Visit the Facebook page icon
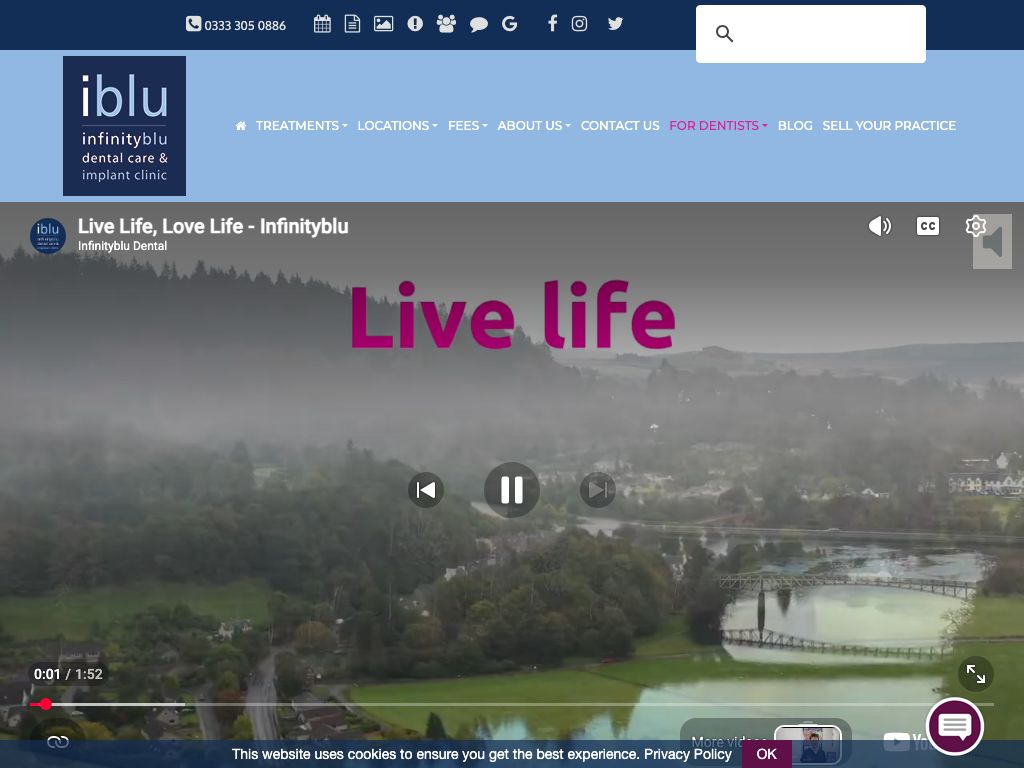The height and width of the screenshot is (768, 1024). coord(552,24)
